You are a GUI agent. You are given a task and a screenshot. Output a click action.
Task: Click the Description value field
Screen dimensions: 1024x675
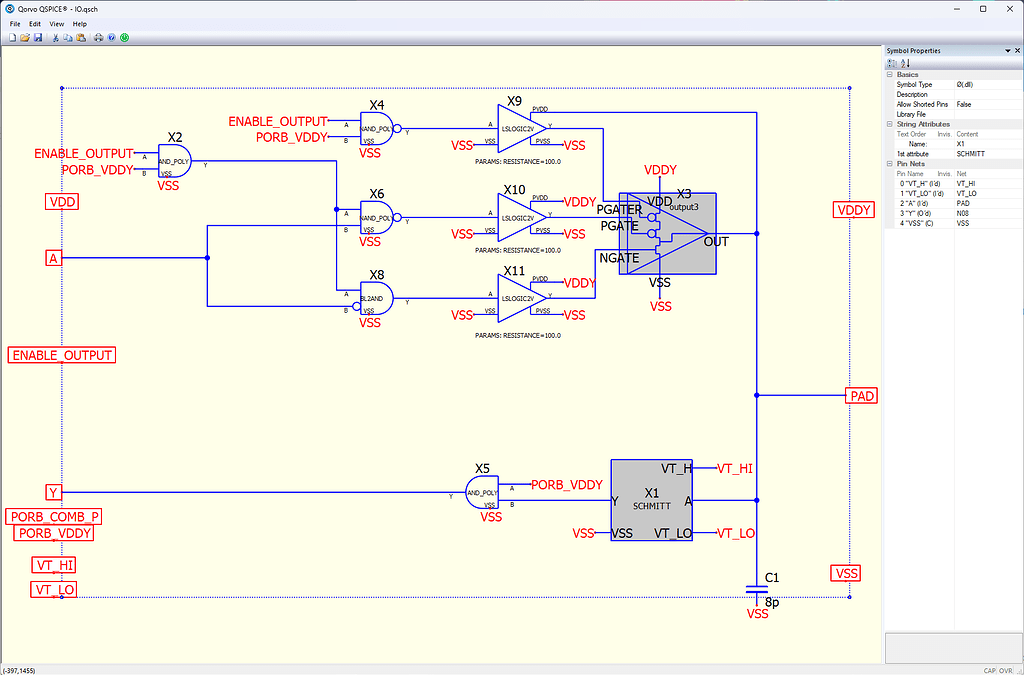[980, 94]
